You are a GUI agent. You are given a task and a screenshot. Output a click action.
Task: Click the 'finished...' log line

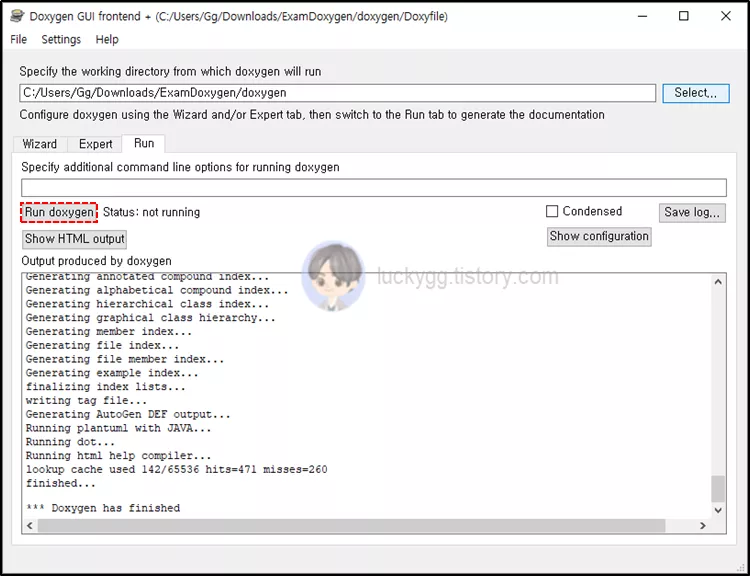61,483
